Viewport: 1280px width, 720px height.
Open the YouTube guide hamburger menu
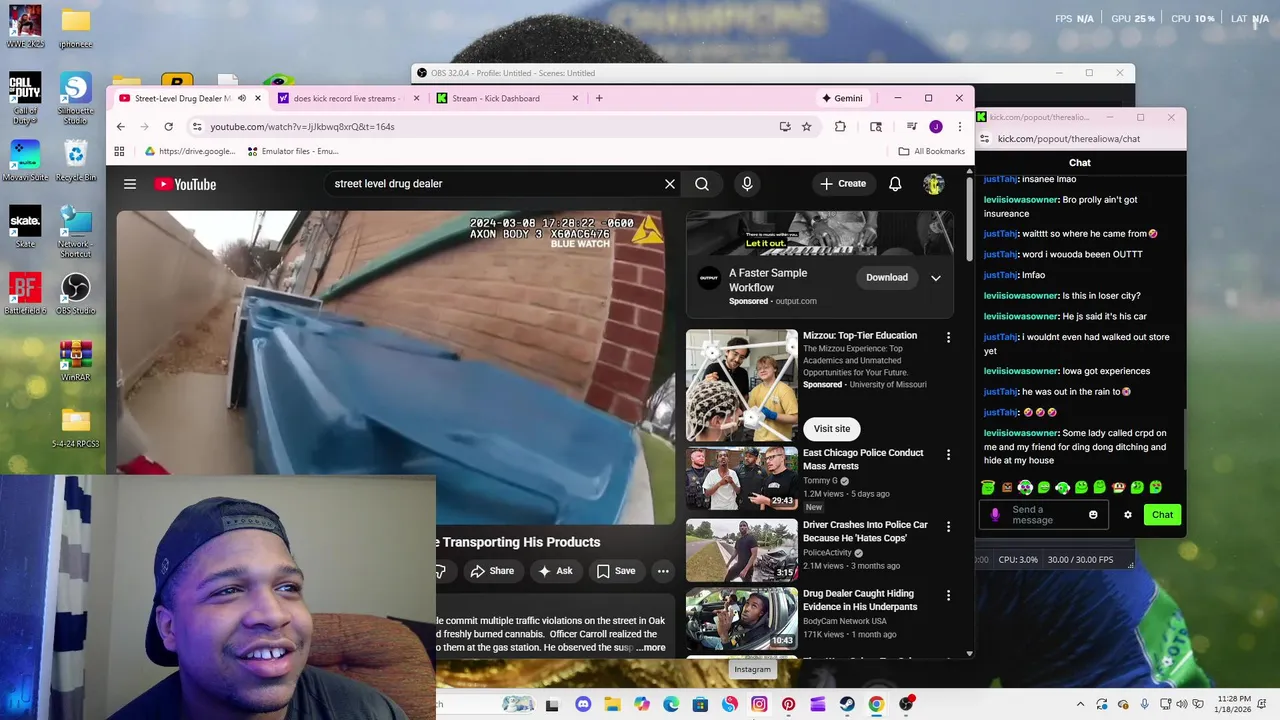click(x=130, y=184)
